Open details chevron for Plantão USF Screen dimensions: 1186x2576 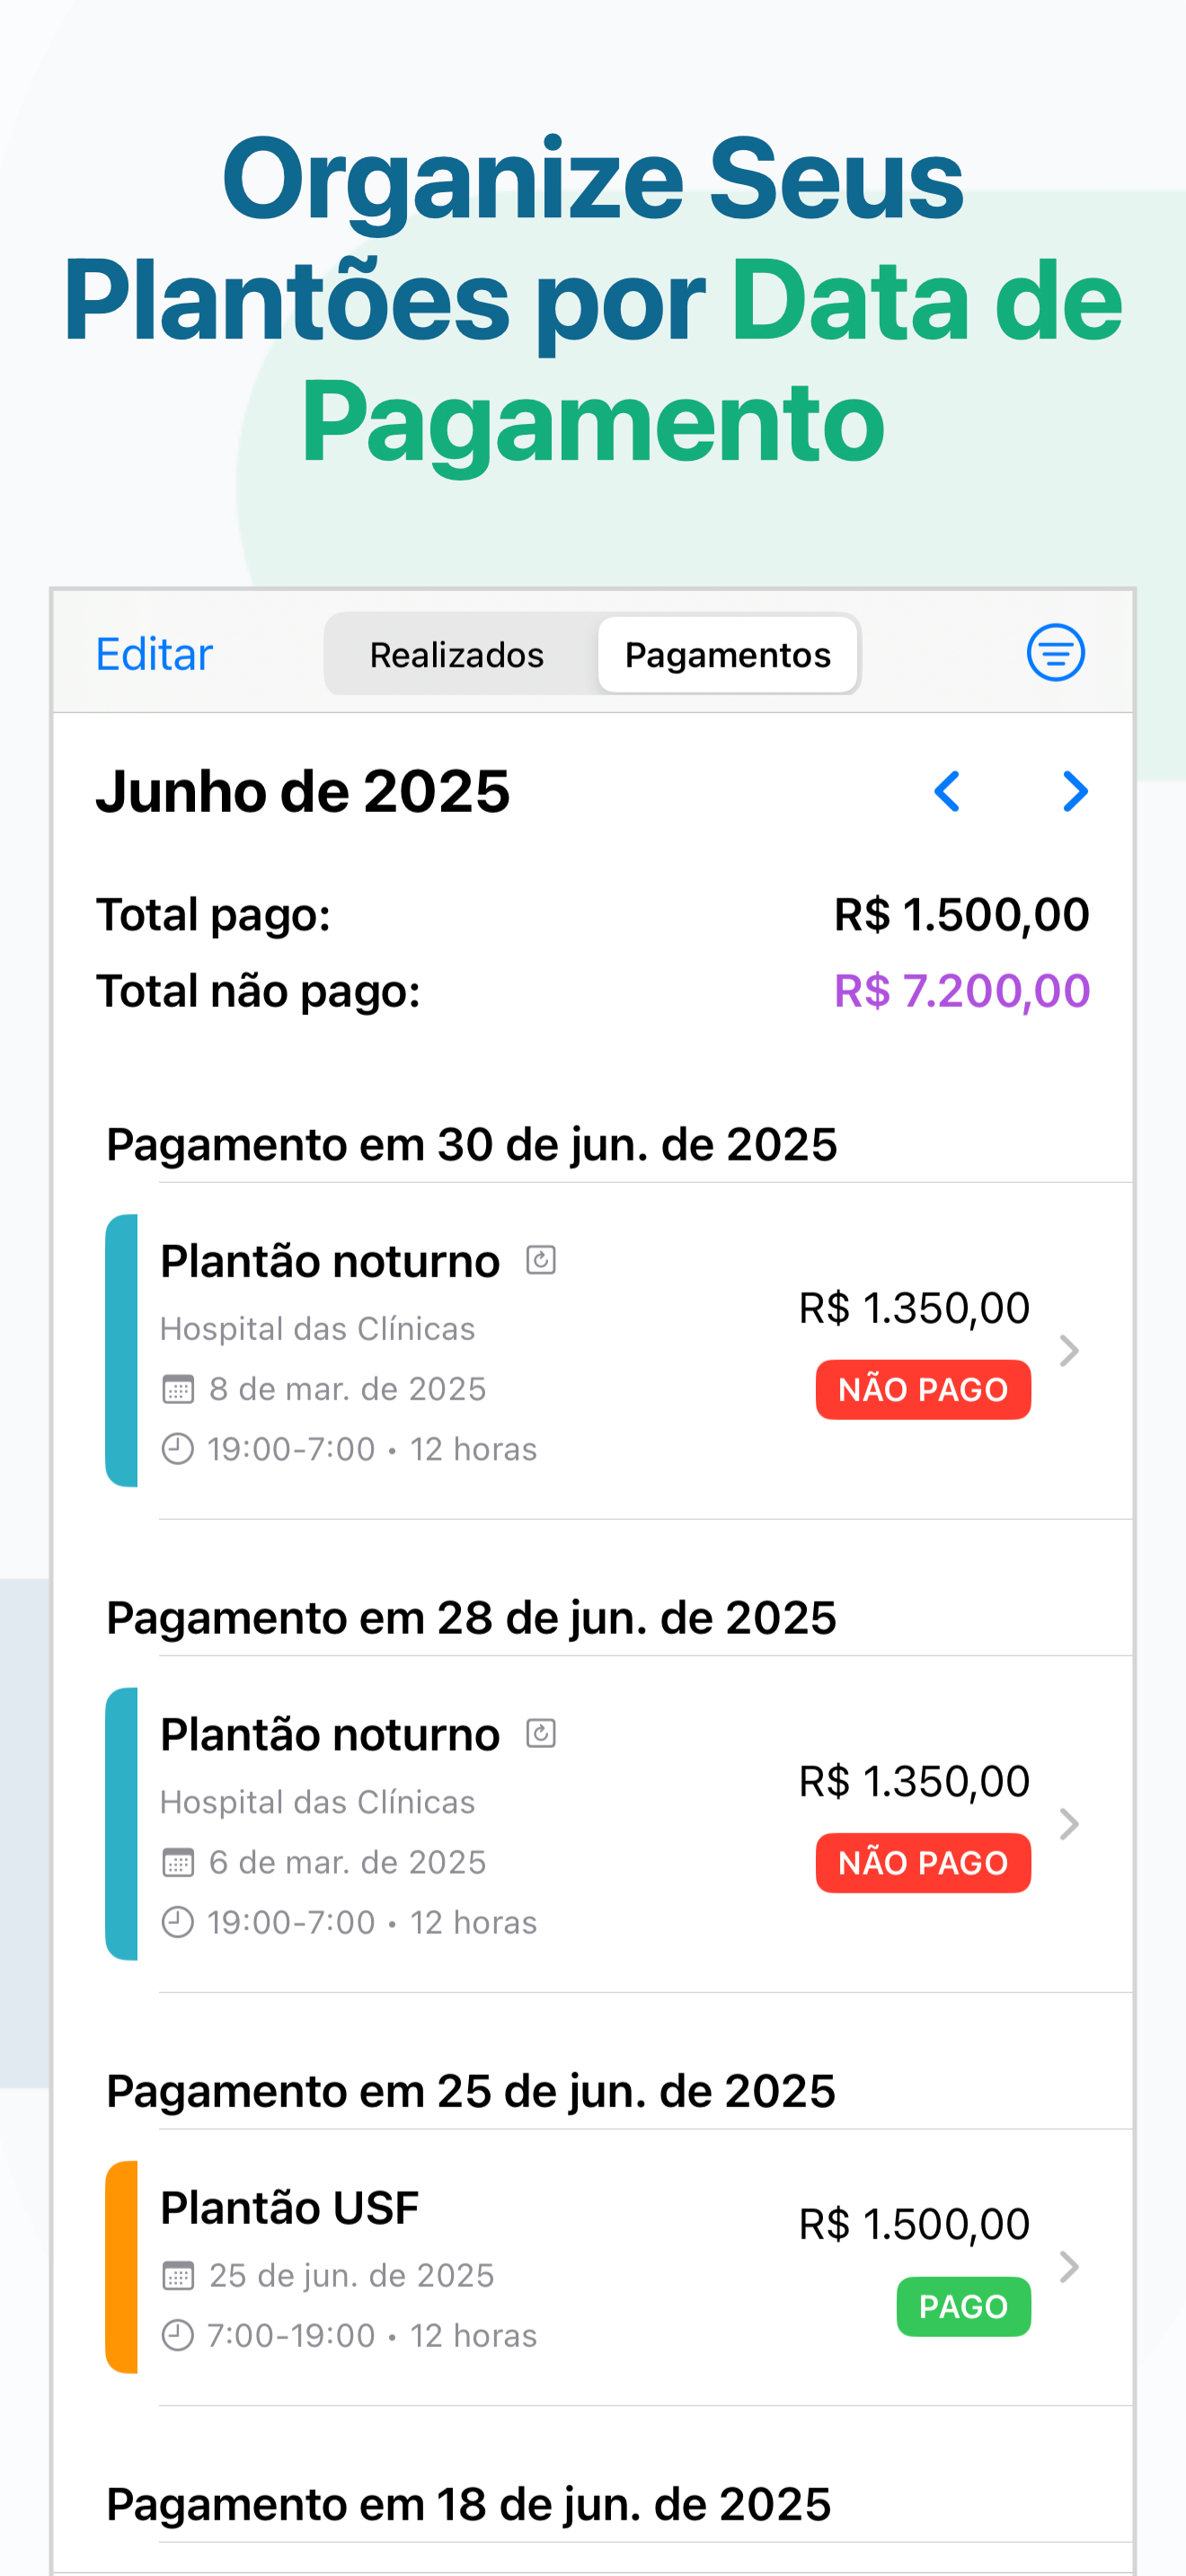1069,2266
